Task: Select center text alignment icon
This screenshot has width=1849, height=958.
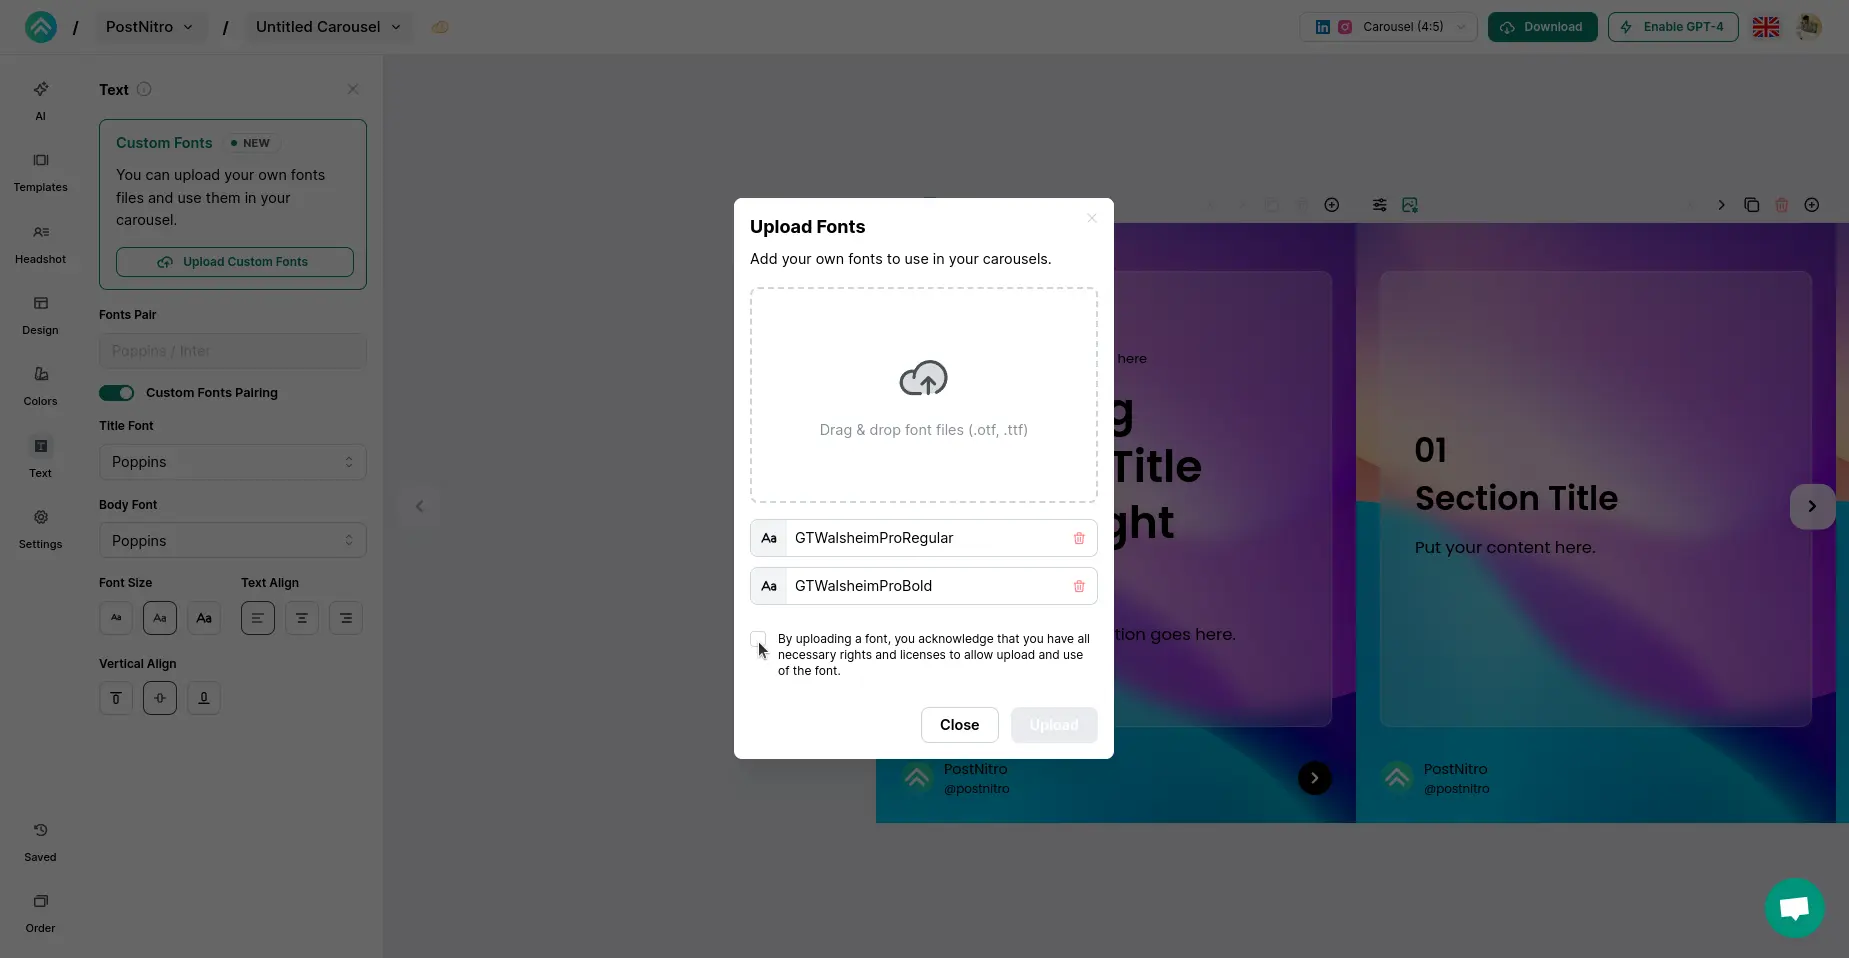Action: (x=301, y=618)
